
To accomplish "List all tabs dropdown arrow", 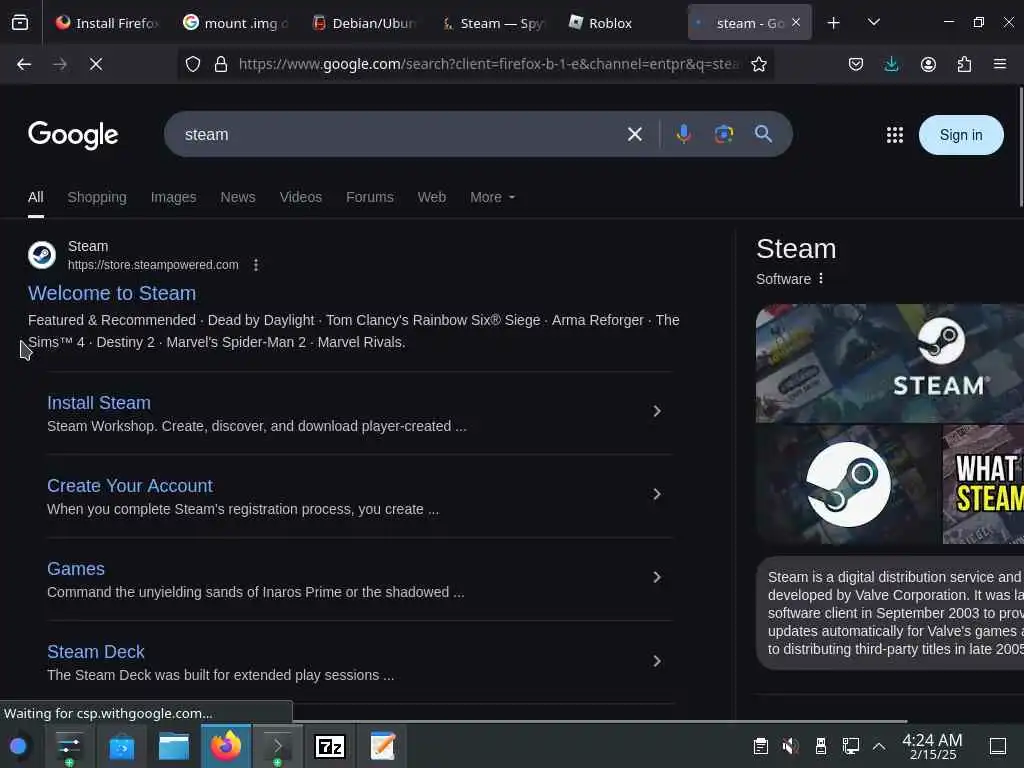I will (874, 23).
